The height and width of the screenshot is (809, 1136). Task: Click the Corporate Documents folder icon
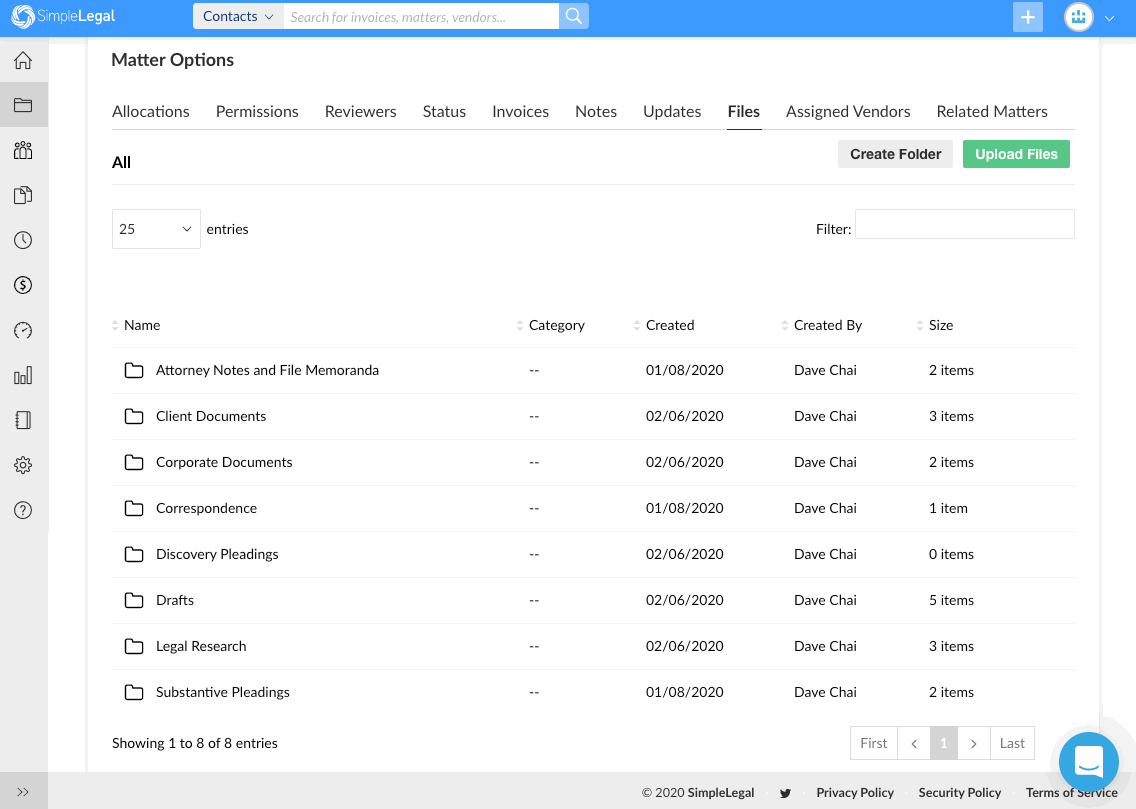coord(134,462)
